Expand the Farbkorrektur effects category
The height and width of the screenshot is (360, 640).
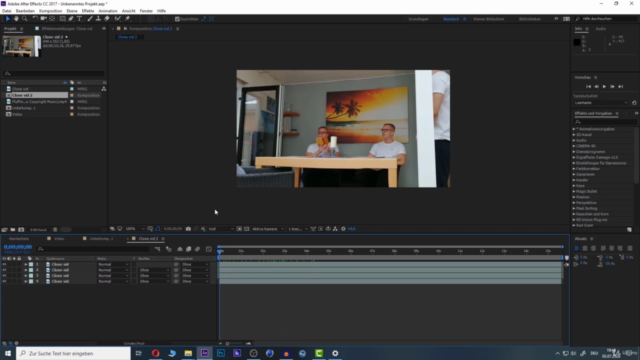574,169
